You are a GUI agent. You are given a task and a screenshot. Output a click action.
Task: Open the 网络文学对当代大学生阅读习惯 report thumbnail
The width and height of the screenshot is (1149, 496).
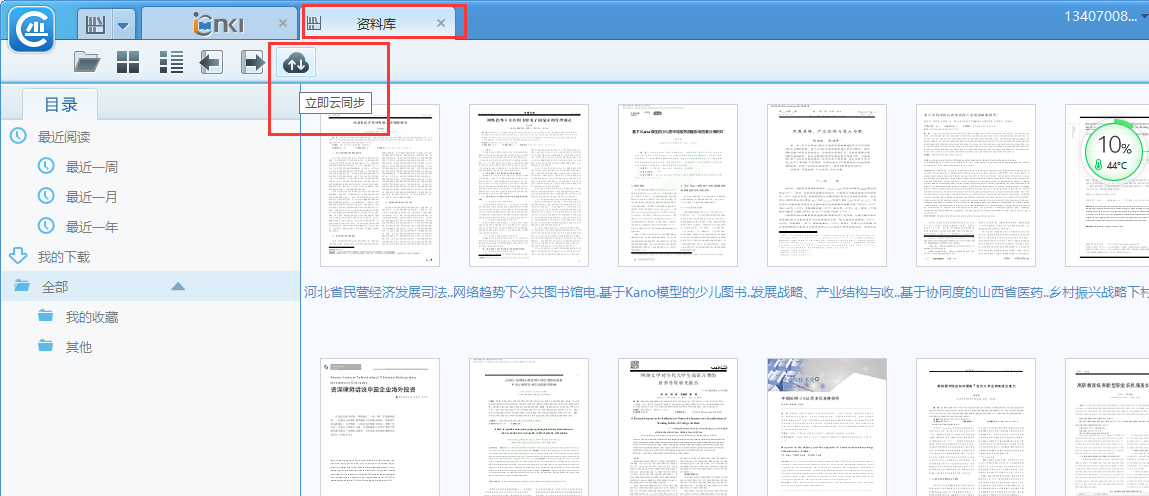pyautogui.click(x=678, y=427)
